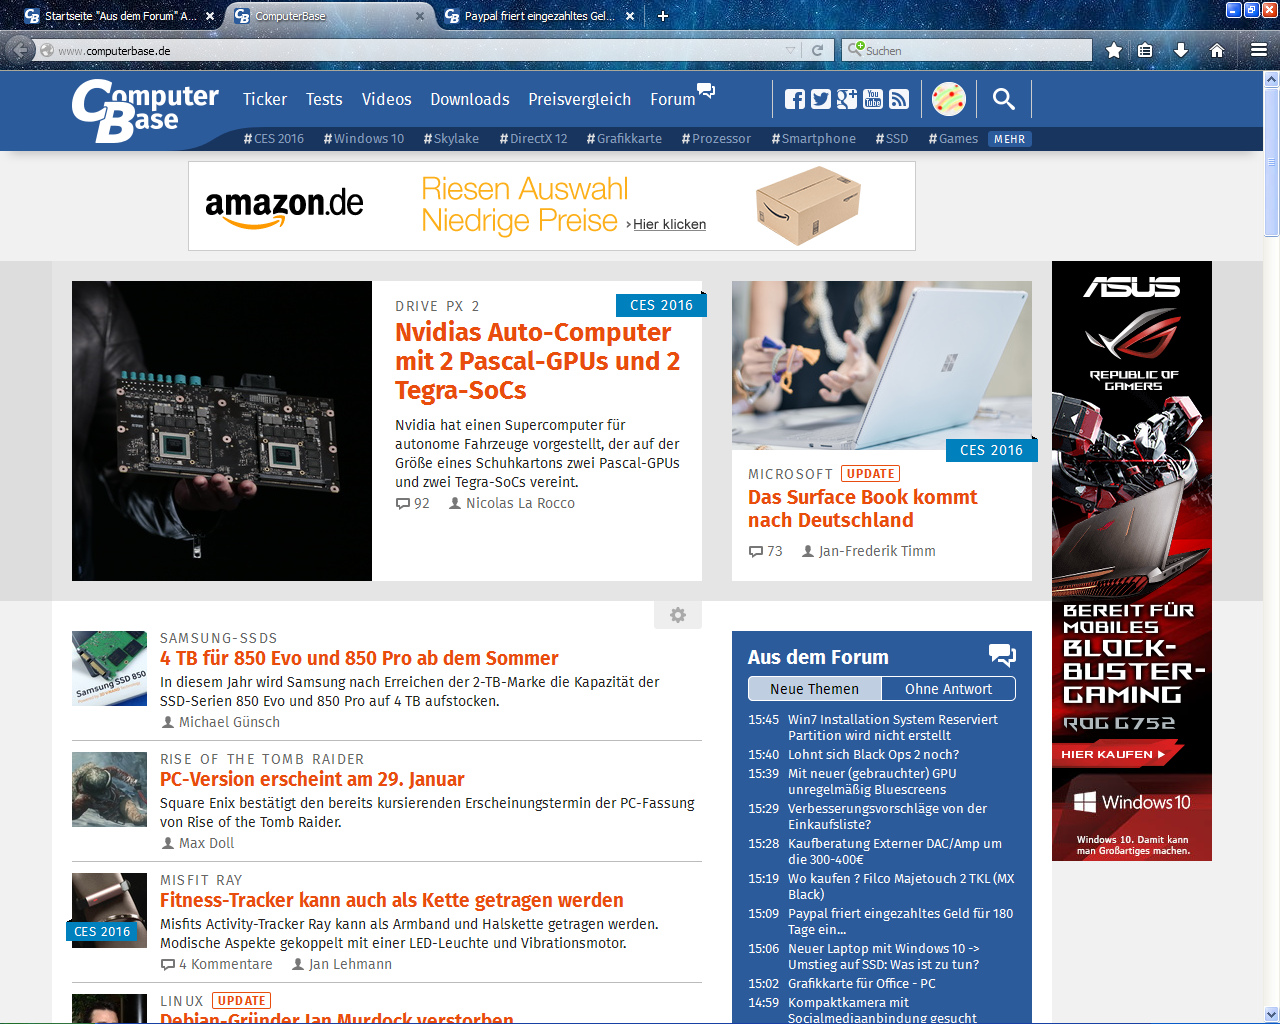Open the #CES 2016 topic tag

[274, 139]
